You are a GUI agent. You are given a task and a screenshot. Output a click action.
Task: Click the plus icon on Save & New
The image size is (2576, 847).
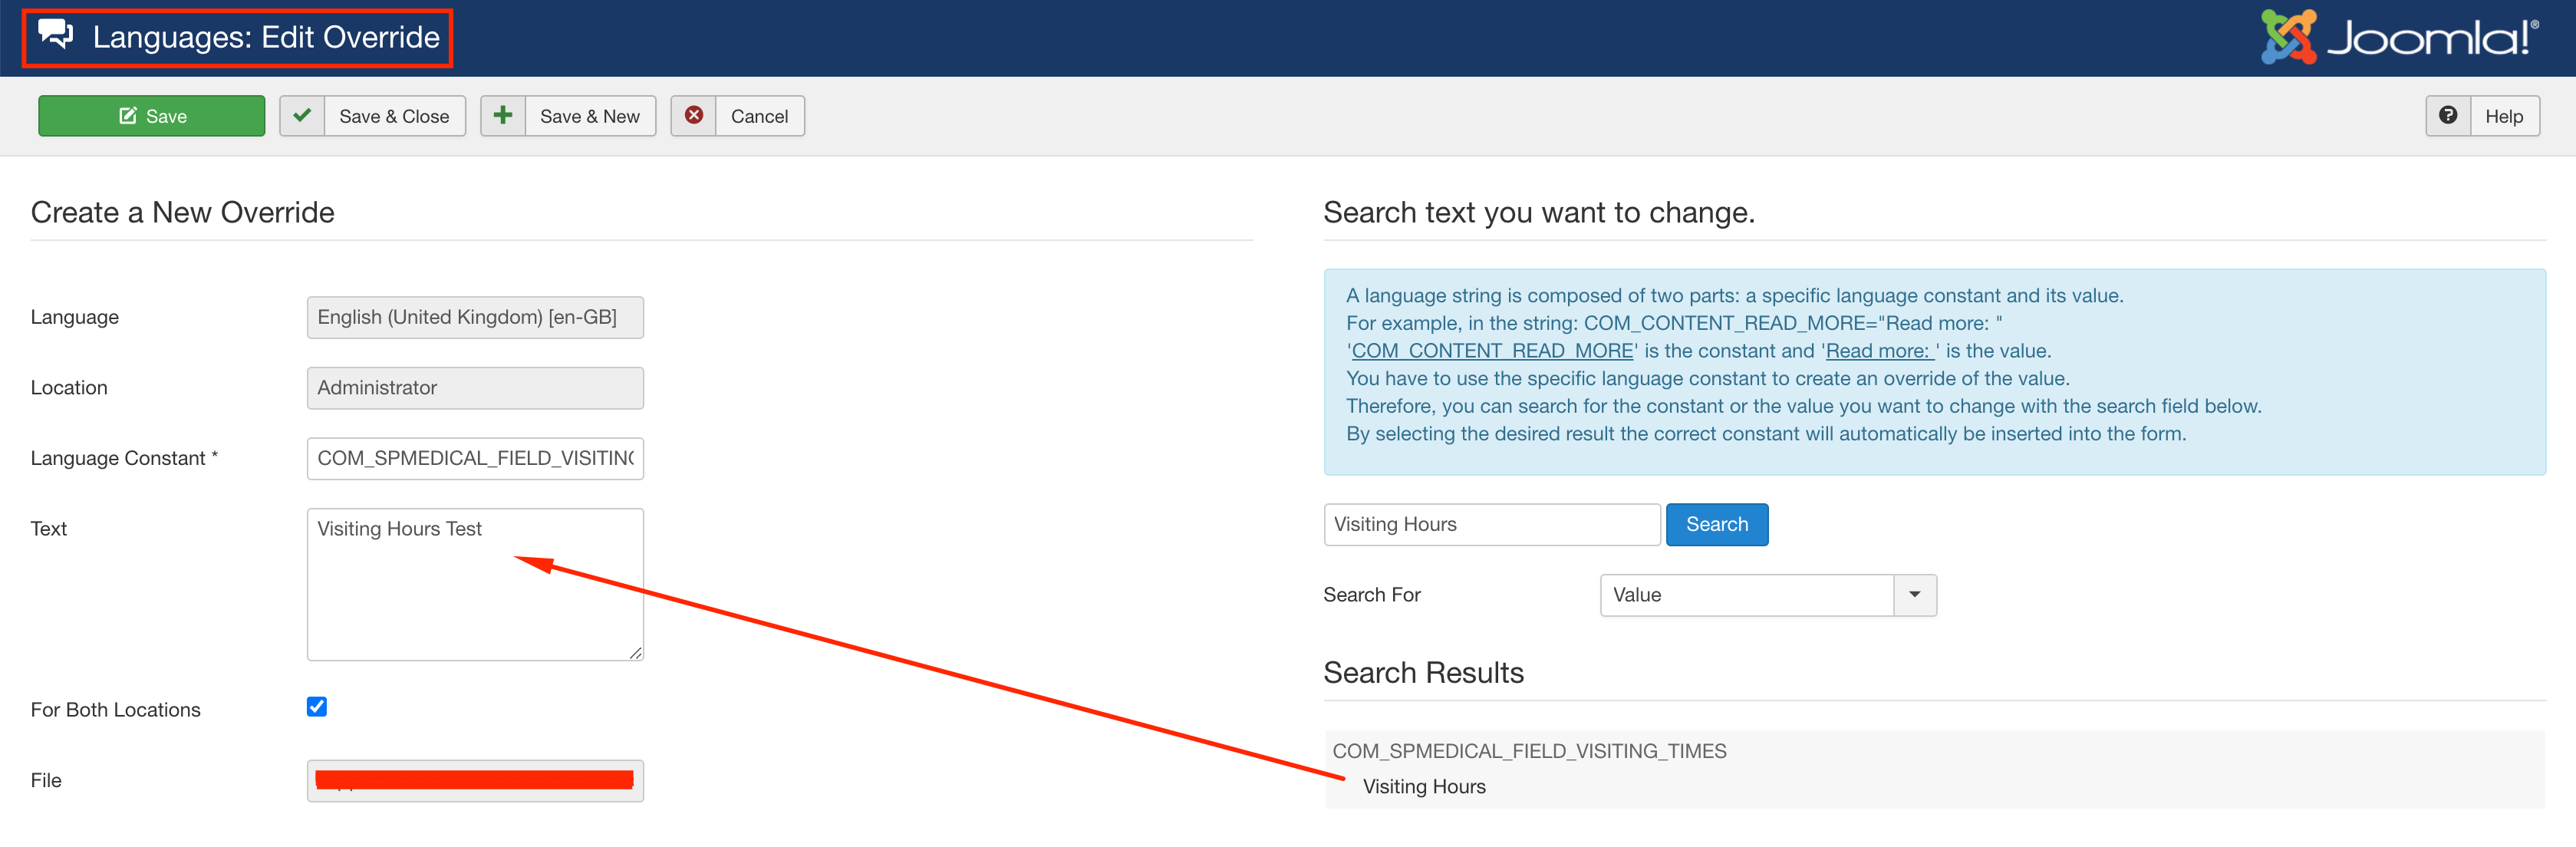click(503, 116)
